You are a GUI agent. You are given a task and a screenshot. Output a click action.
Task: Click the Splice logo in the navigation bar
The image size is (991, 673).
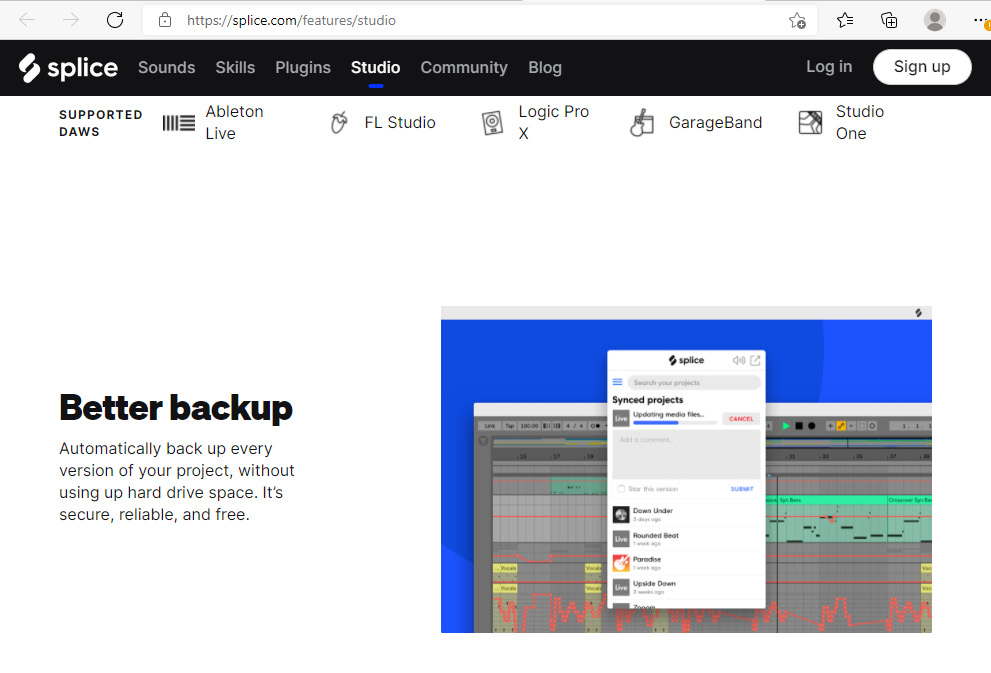[x=68, y=68]
